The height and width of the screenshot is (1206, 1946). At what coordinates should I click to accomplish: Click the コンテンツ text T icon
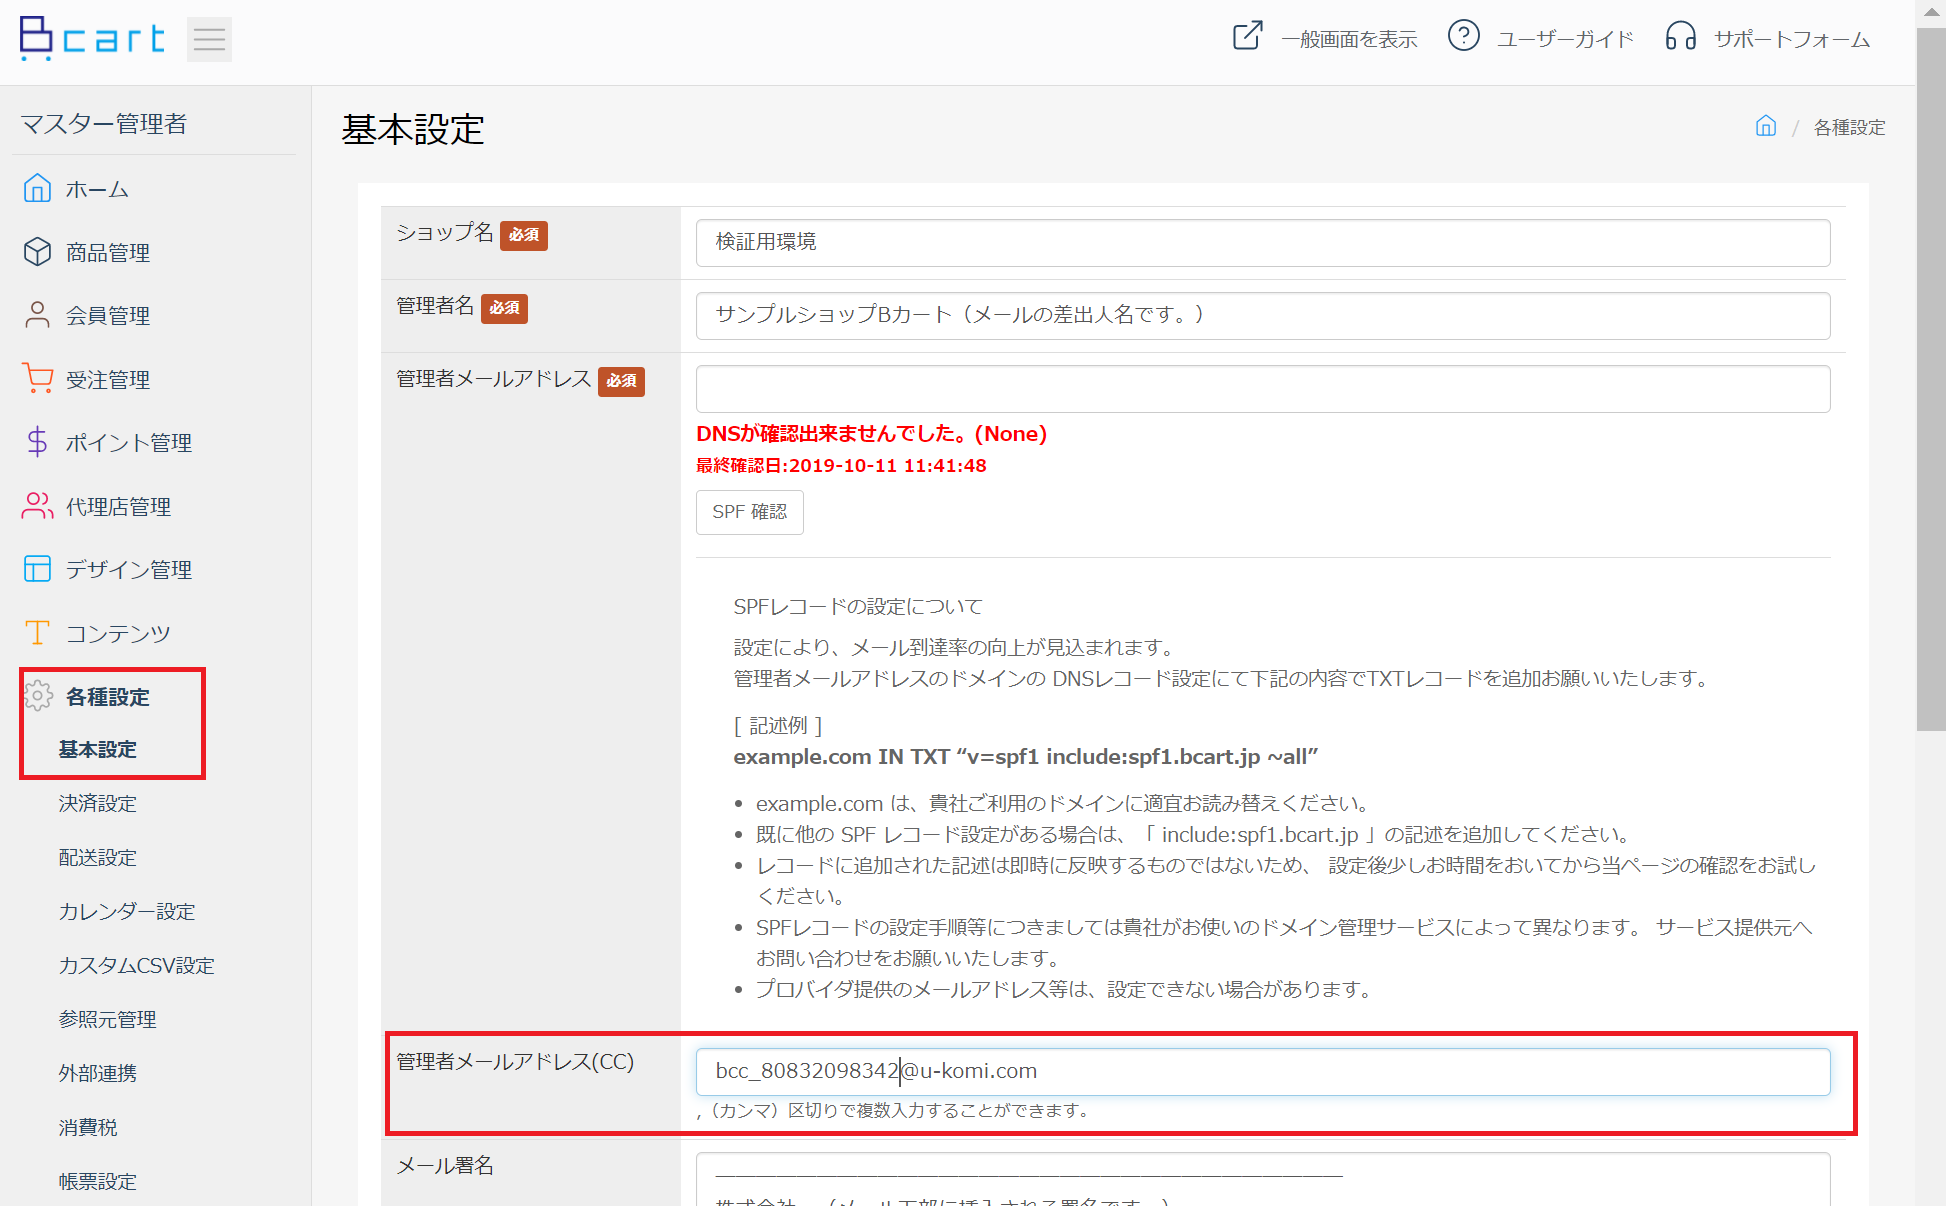point(37,633)
